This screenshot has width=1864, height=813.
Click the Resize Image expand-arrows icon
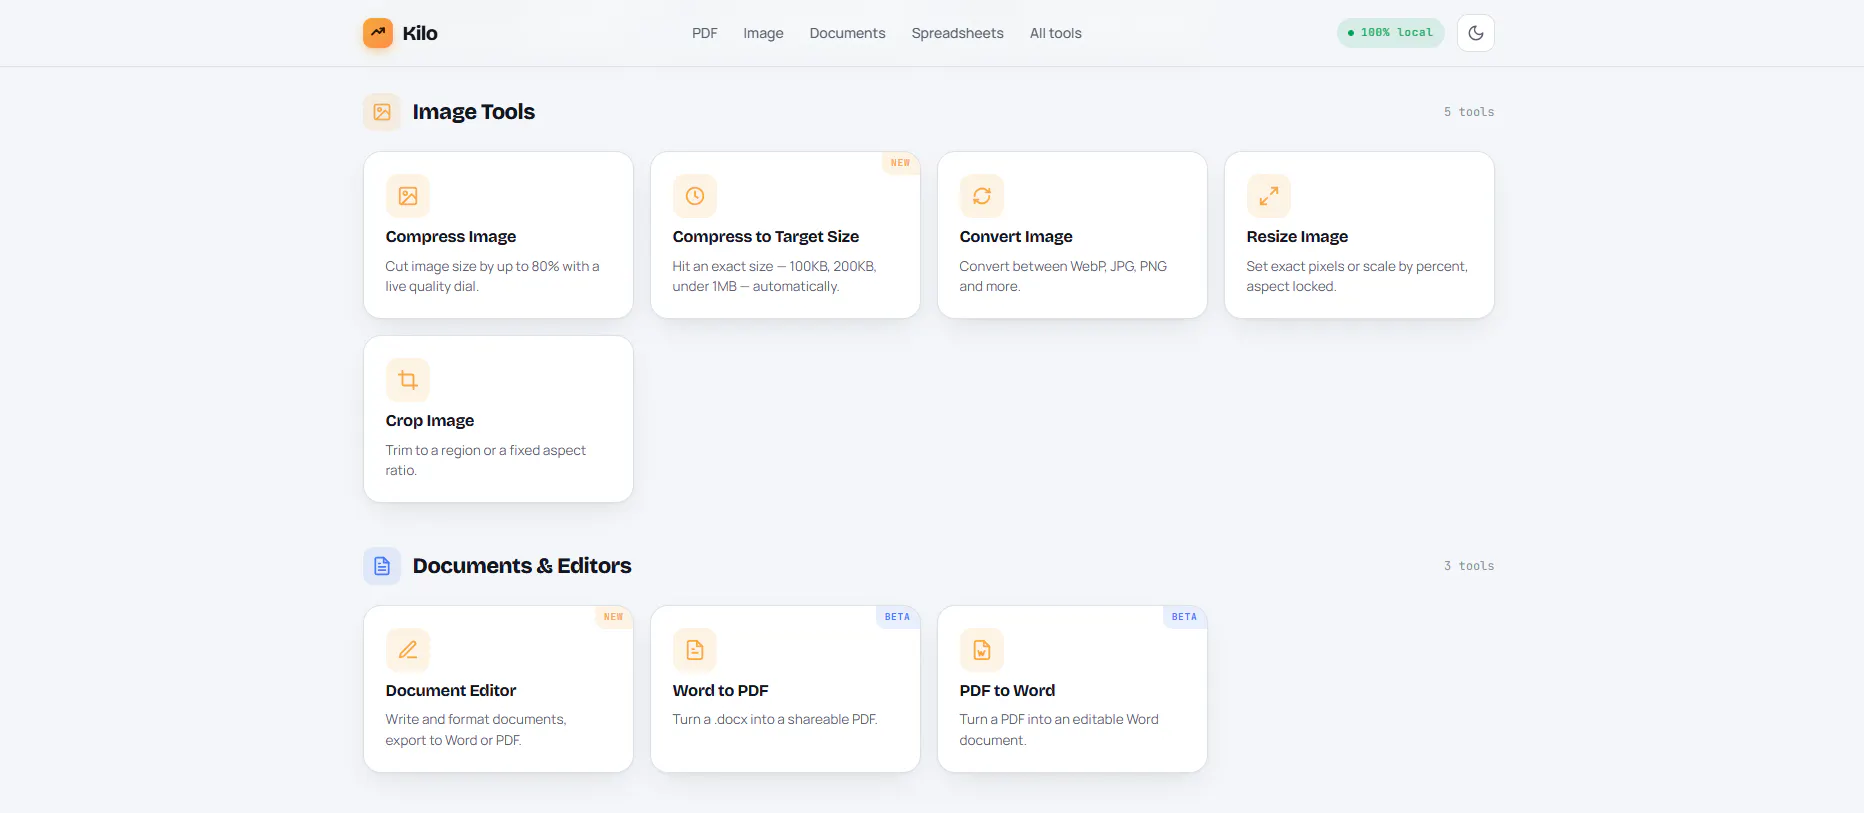click(x=1269, y=196)
